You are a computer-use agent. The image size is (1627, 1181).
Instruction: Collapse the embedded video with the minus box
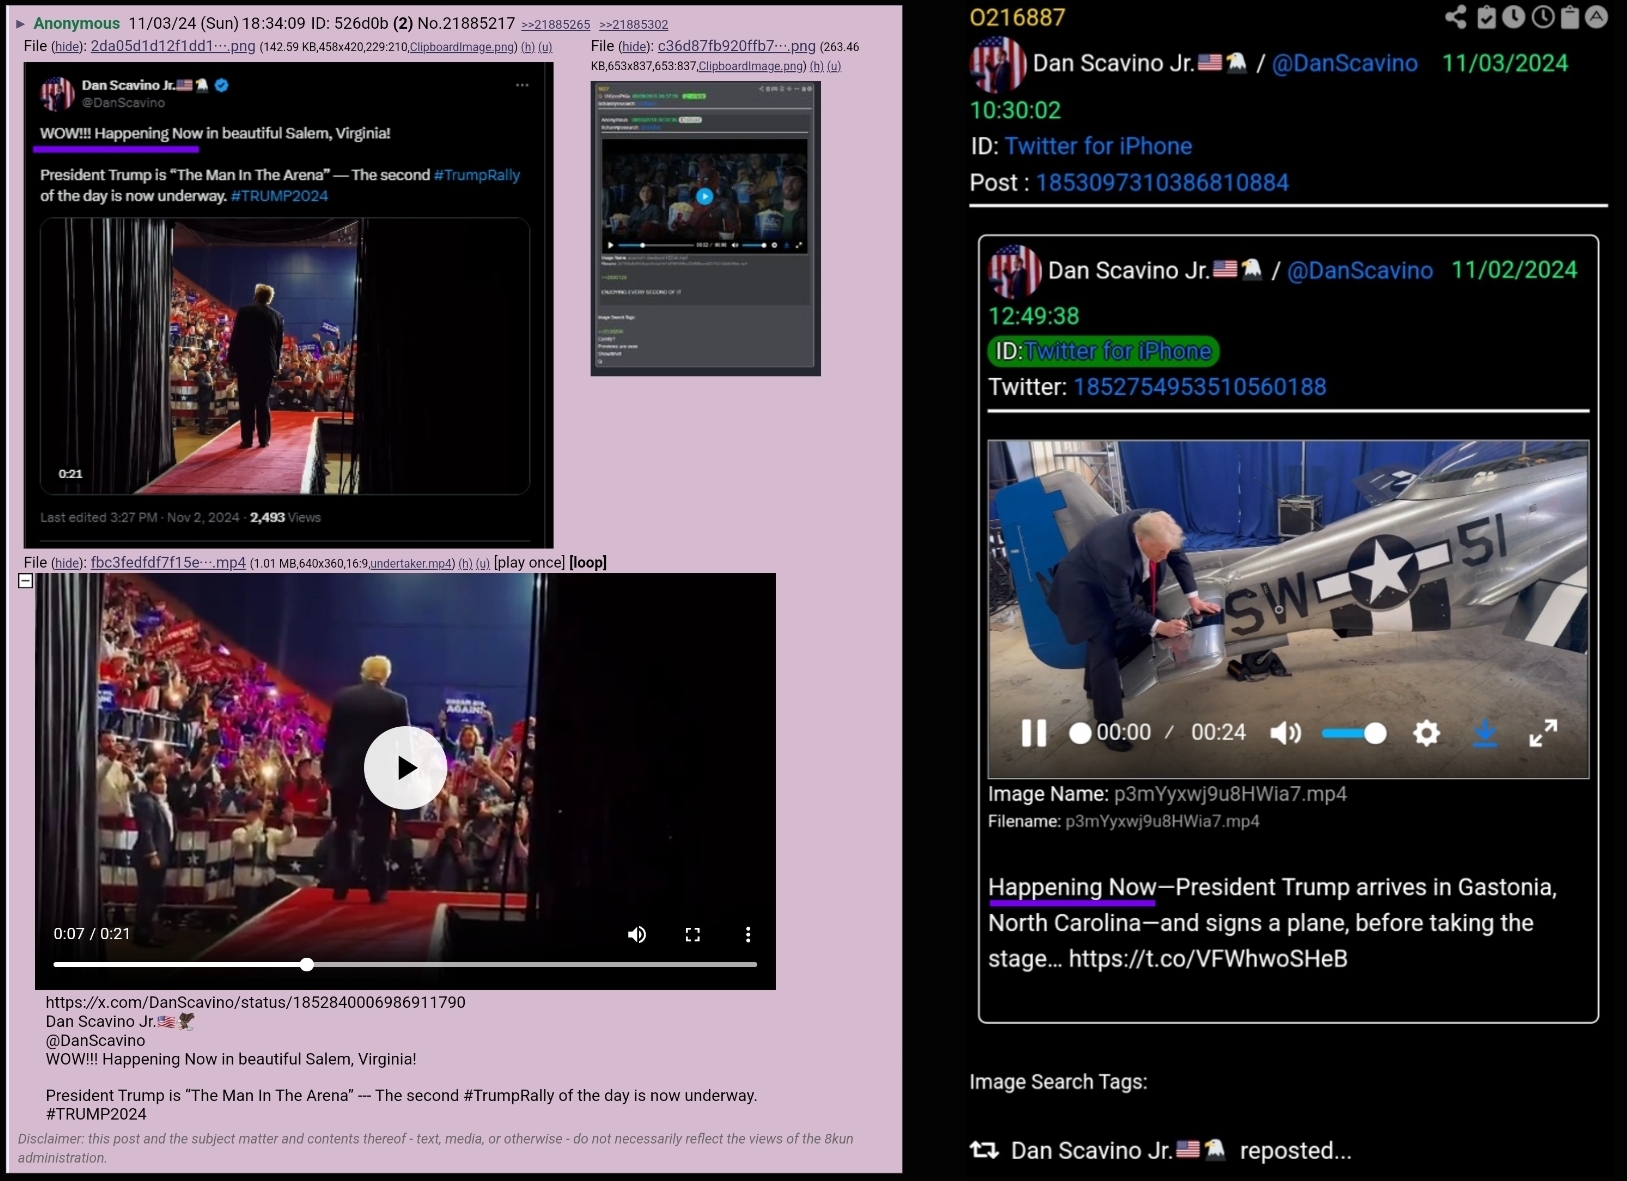click(x=26, y=581)
